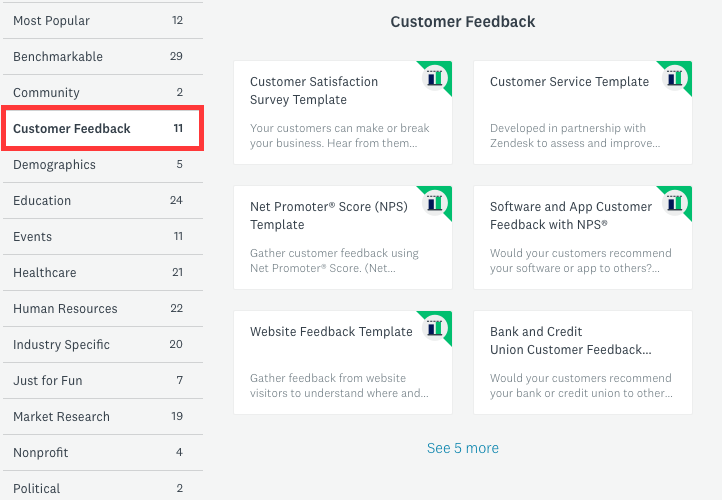The height and width of the screenshot is (500, 722).
Task: Select the Customer Feedback category
Action: (x=103, y=128)
